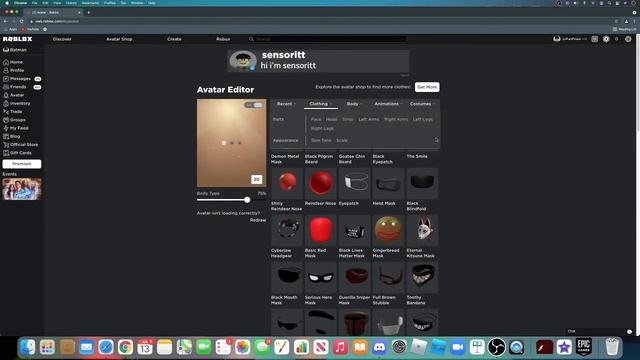Select the Serious Hero Mask item
Screen dimensions: 640x360
321,277
